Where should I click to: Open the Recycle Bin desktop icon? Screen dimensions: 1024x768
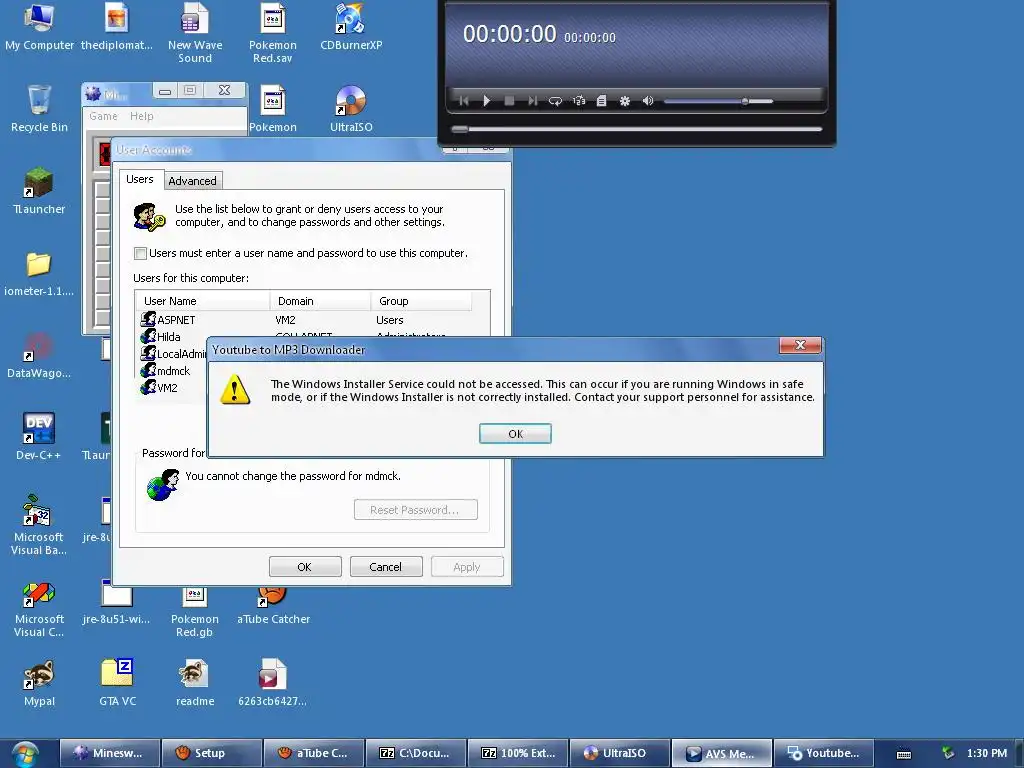(x=39, y=109)
